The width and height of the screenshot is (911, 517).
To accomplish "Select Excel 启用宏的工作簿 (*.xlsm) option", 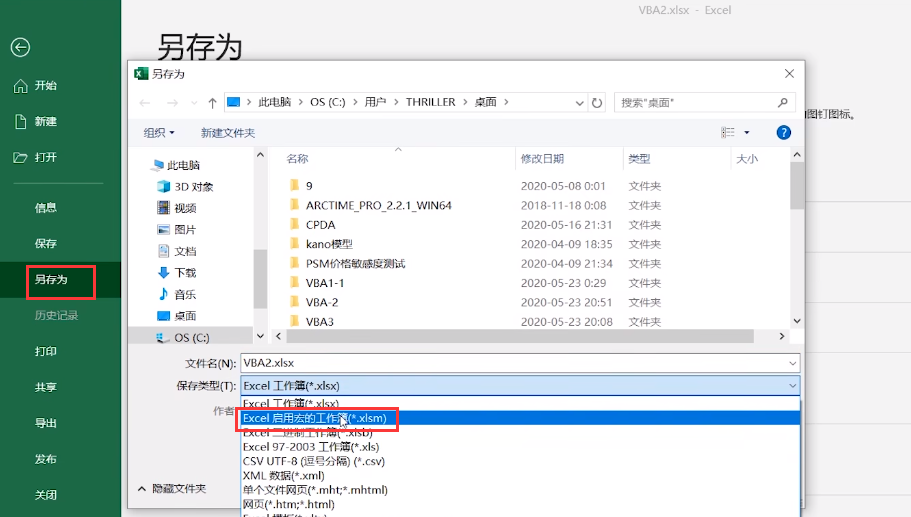I will pyautogui.click(x=520, y=418).
